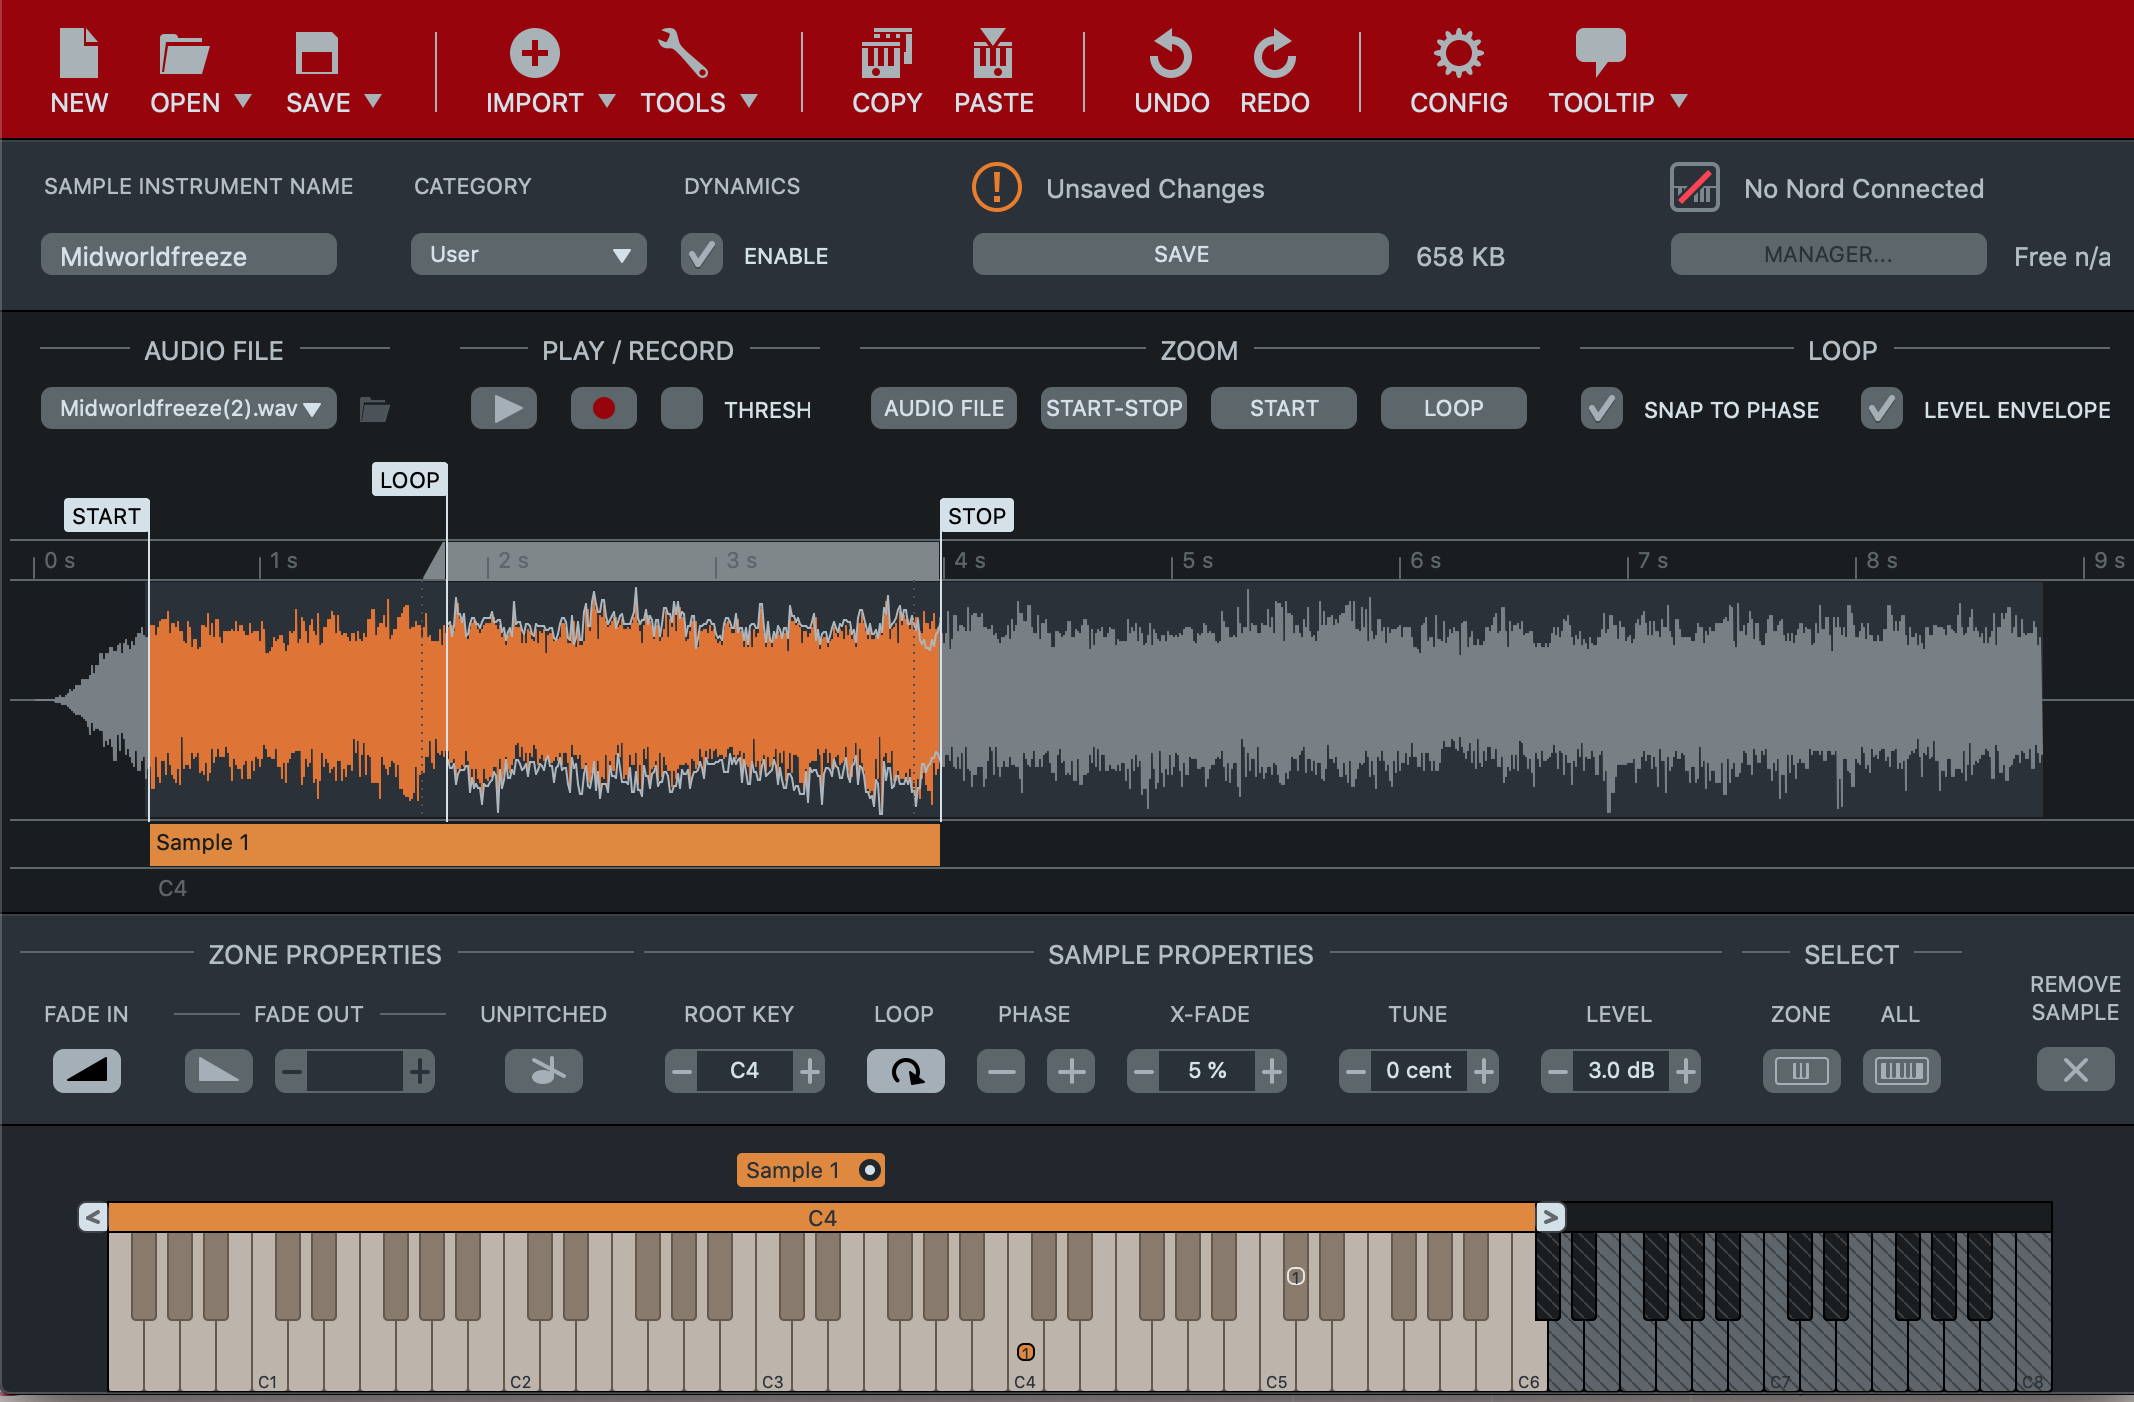Expand the SAVE dropdown arrow
Image resolution: width=2134 pixels, height=1402 pixels.
pos(374,101)
